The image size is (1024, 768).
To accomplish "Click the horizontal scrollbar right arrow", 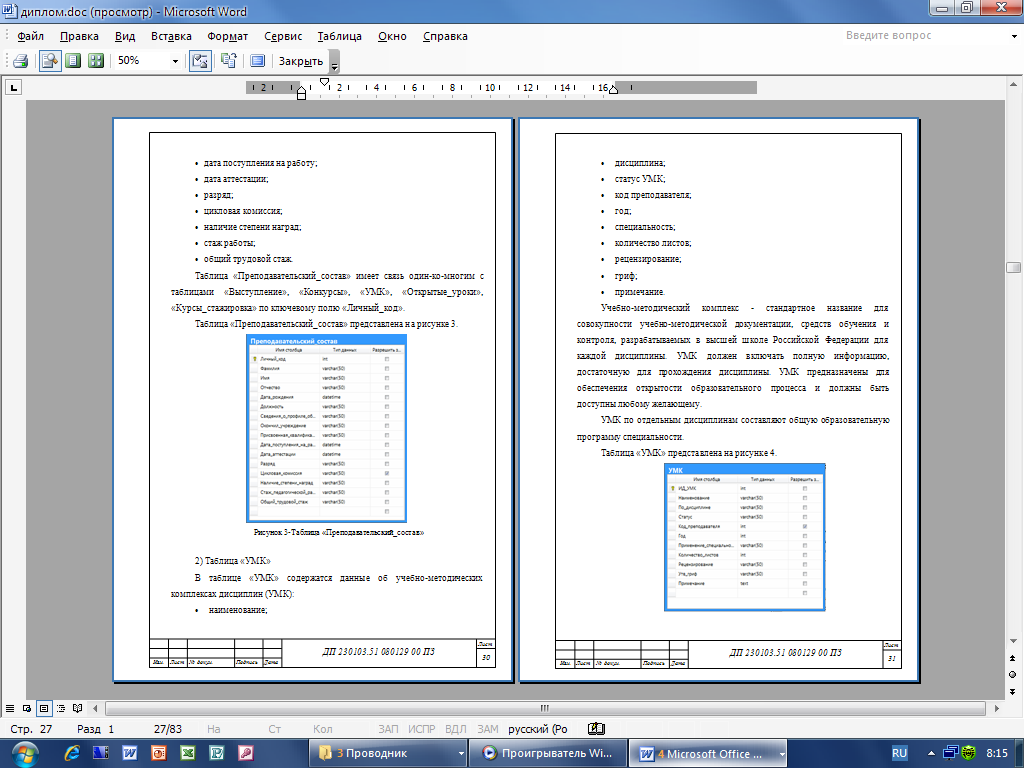I will tap(997, 708).
